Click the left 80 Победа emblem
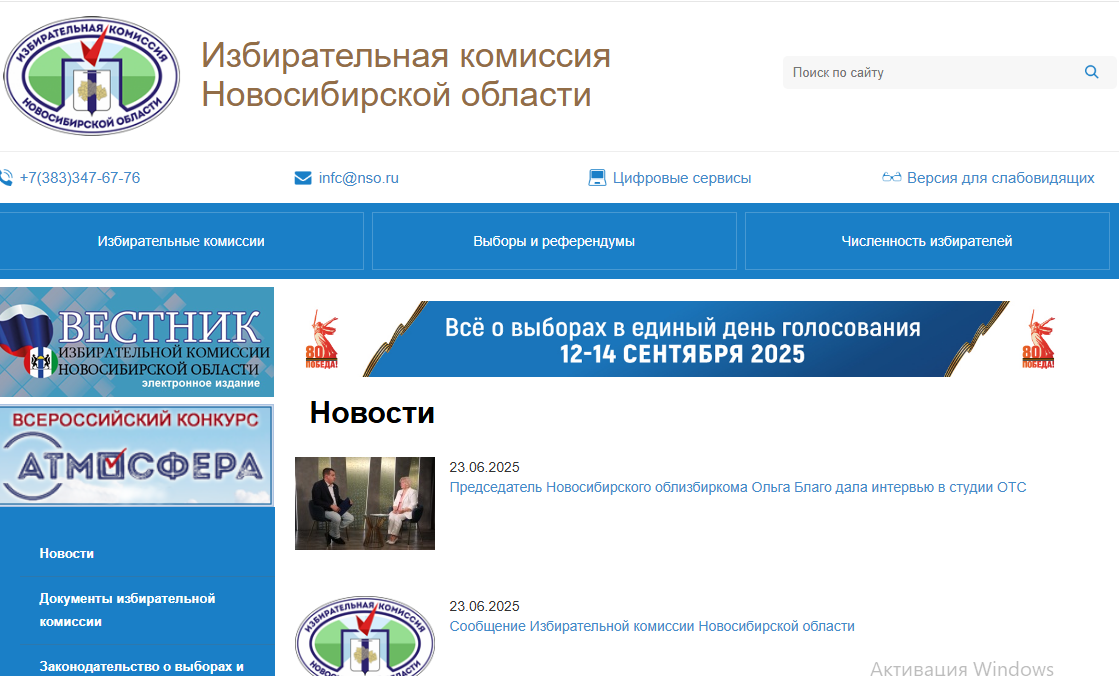1119x676 pixels. 322,340
